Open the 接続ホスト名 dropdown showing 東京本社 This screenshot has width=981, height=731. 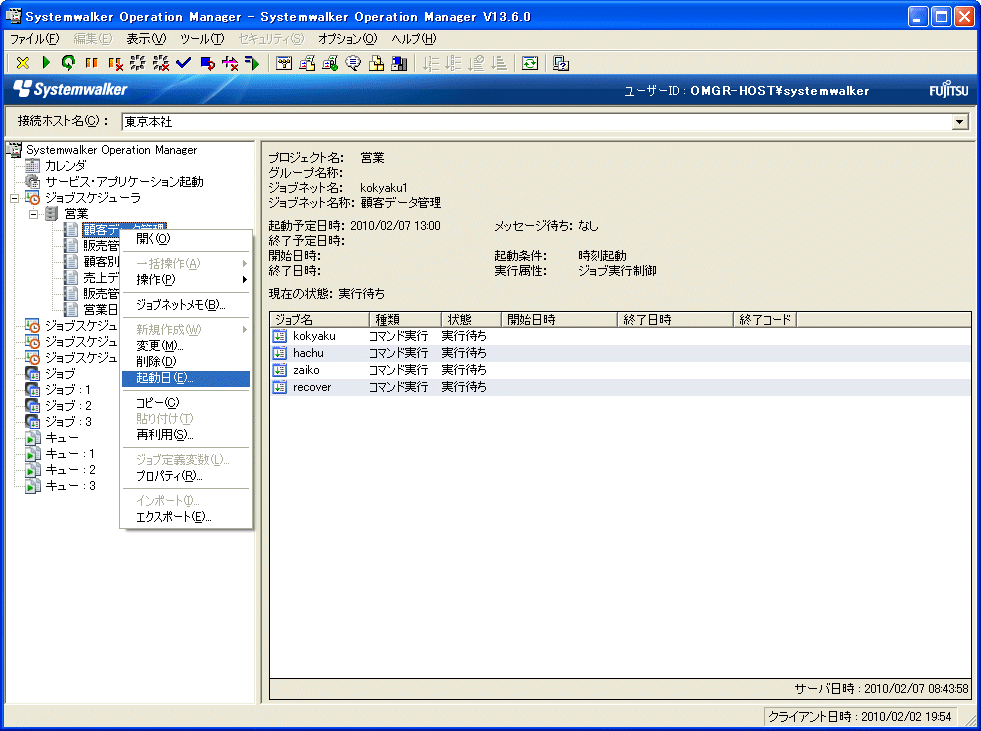[958, 121]
